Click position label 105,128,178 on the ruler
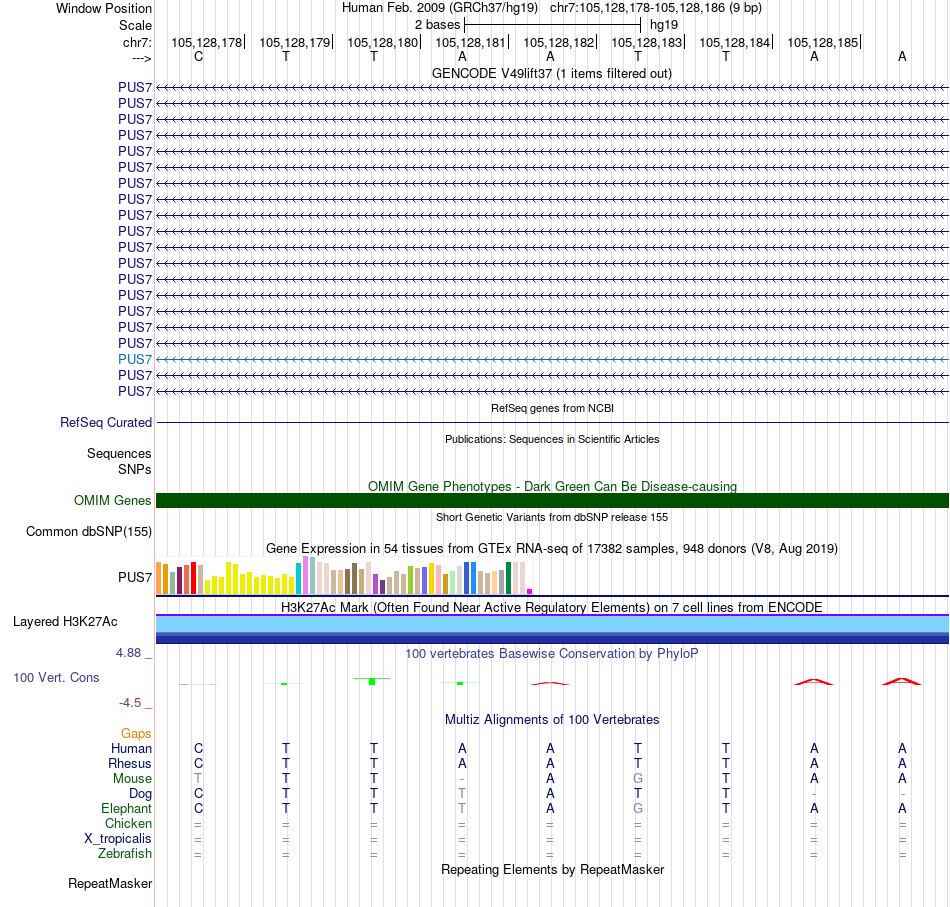 [x=206, y=42]
